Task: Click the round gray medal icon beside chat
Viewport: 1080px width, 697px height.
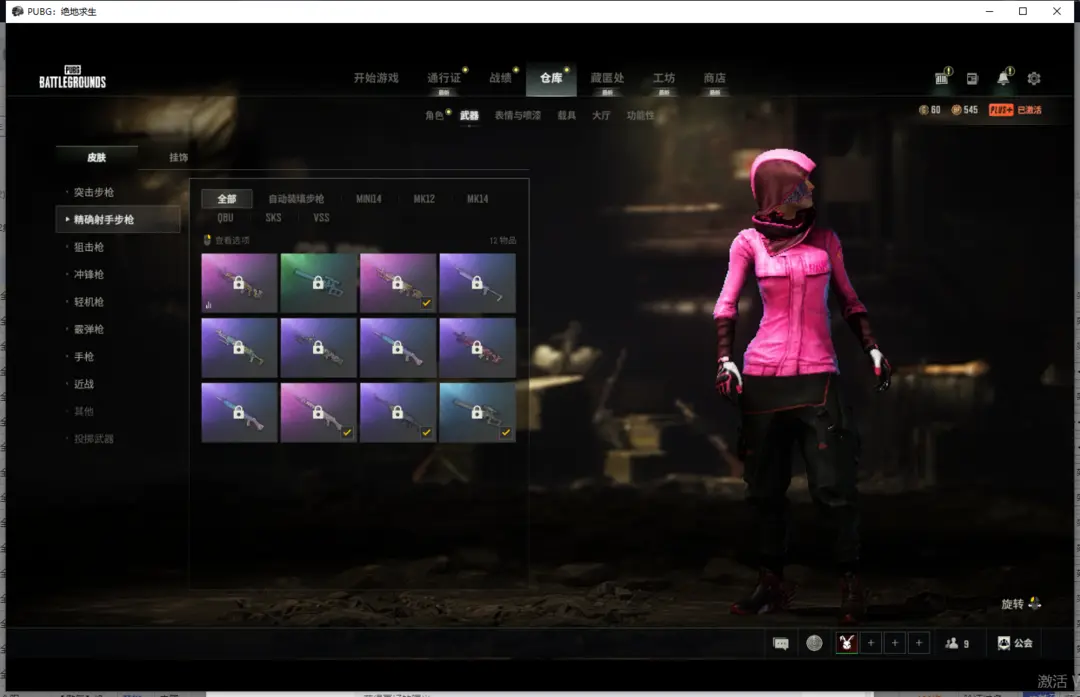Action: click(x=814, y=643)
